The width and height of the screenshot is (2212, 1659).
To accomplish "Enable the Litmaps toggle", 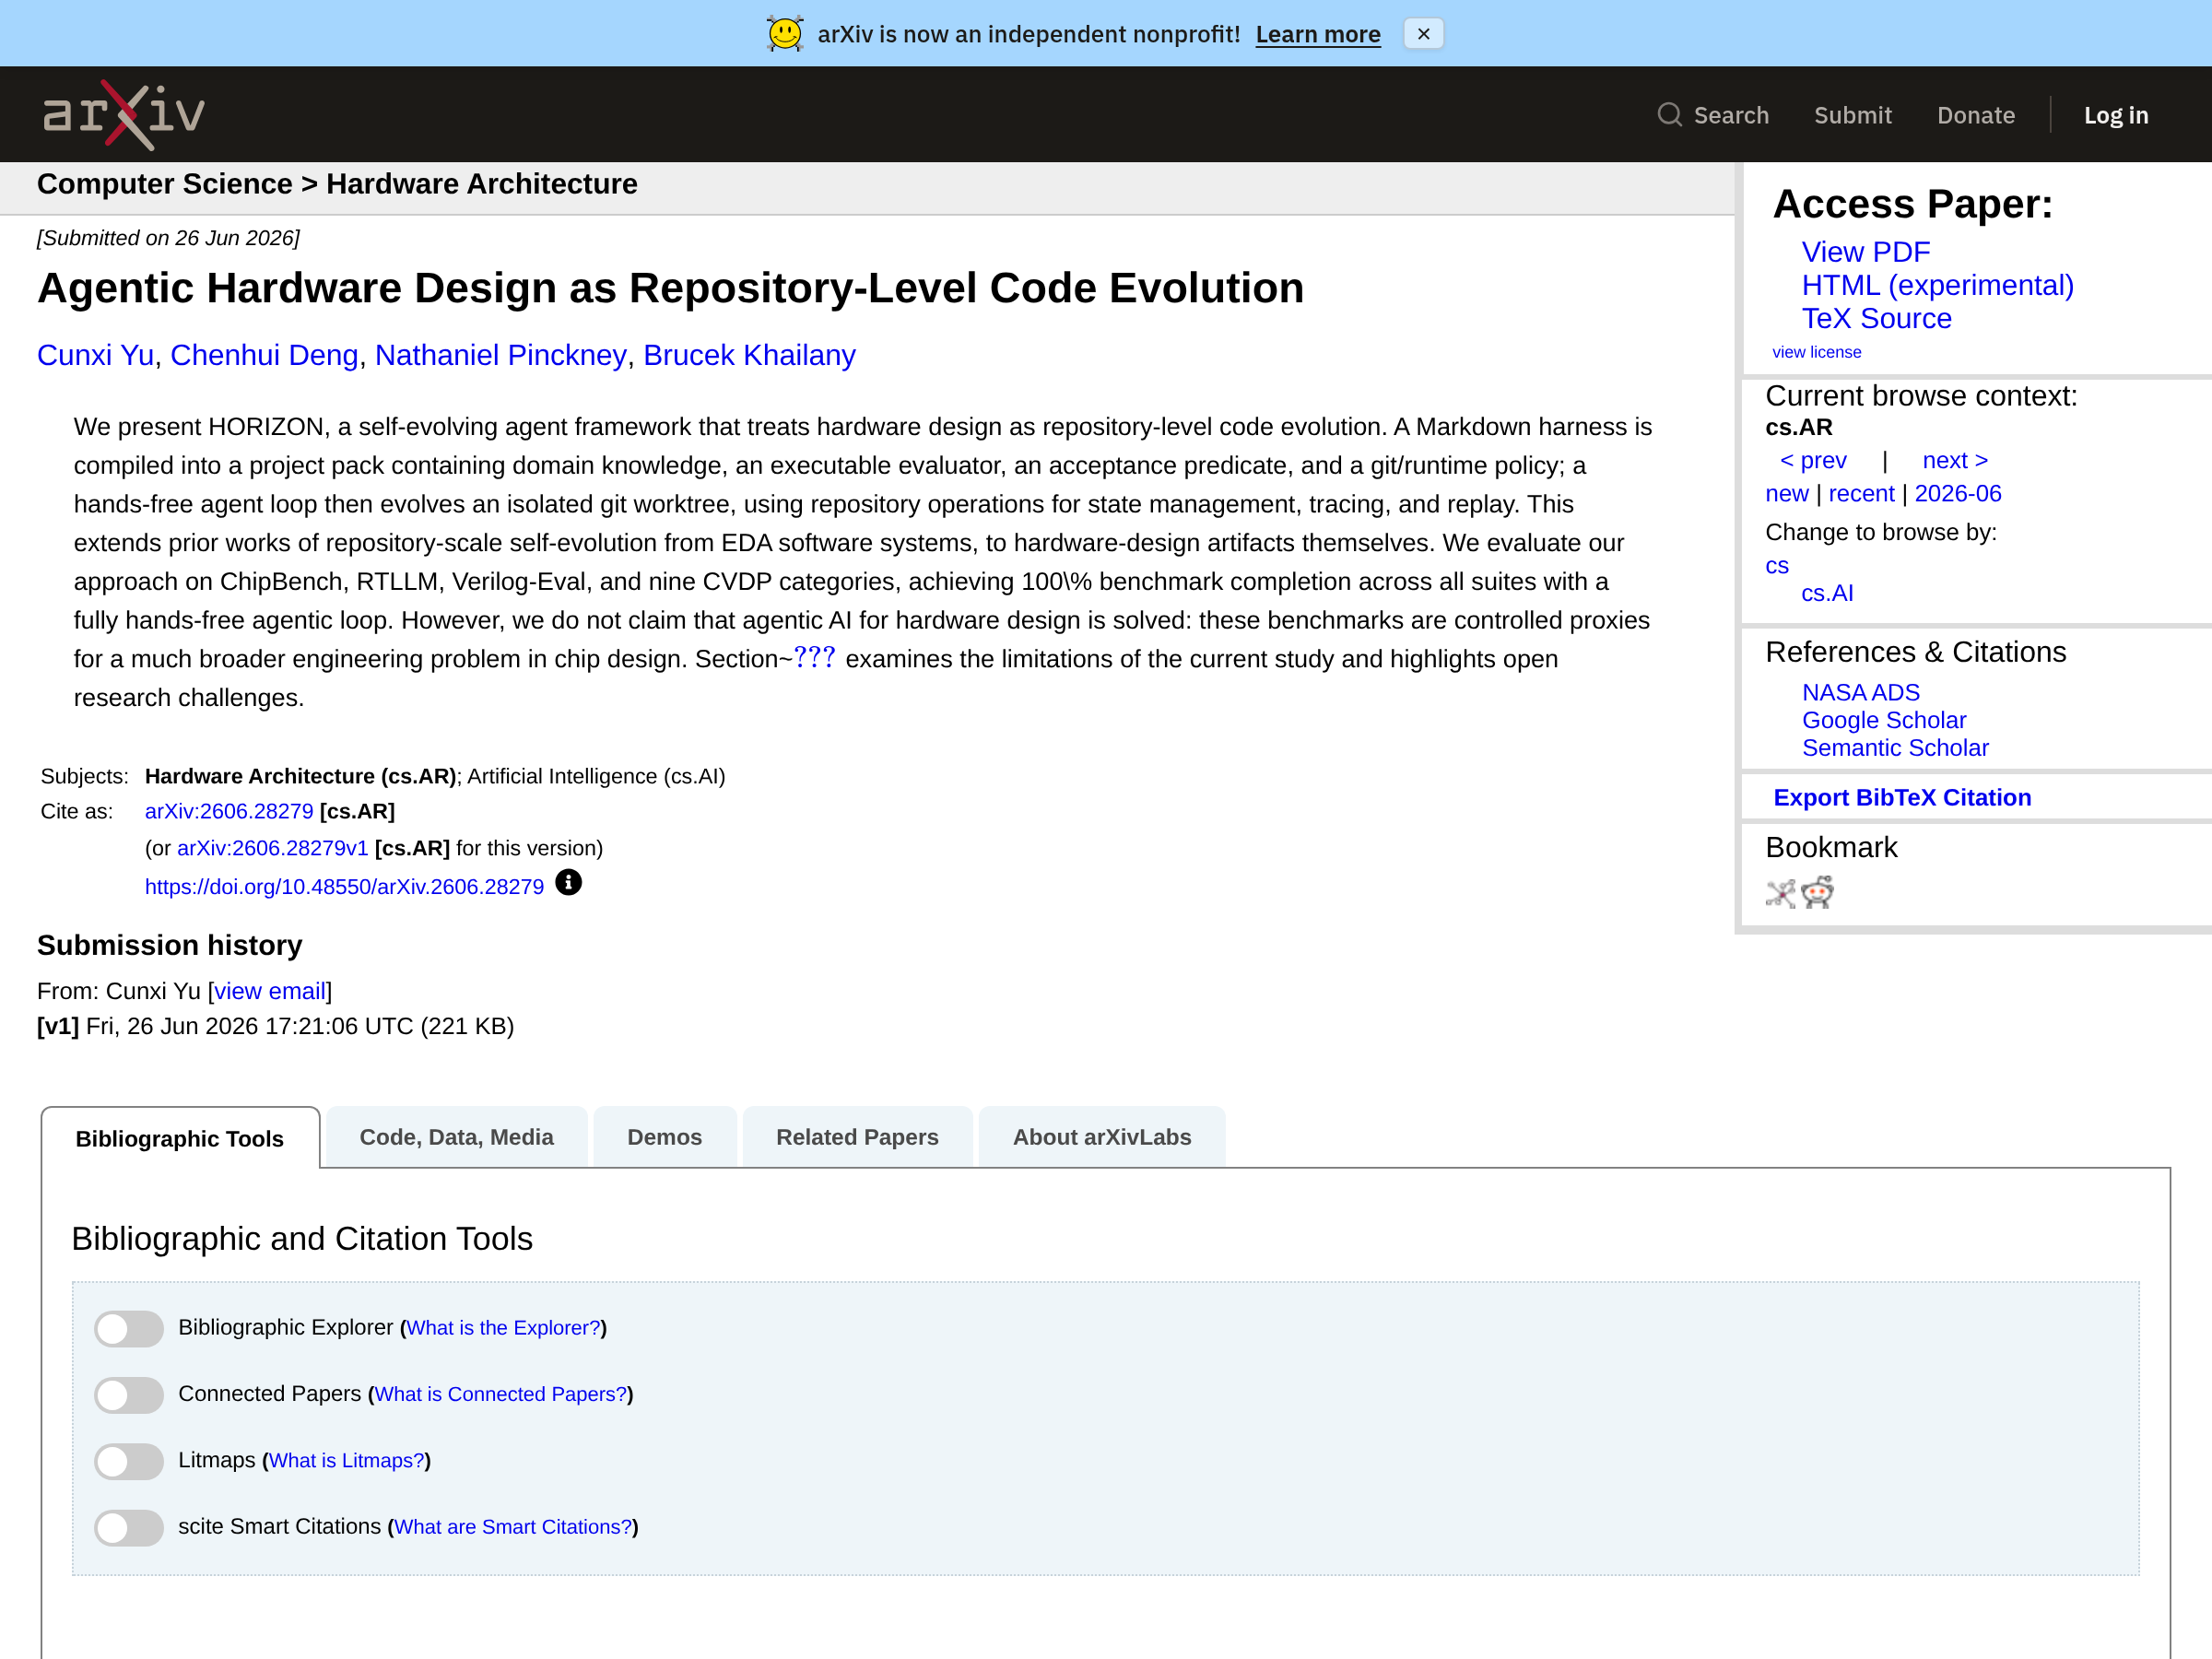I will 129,1461.
